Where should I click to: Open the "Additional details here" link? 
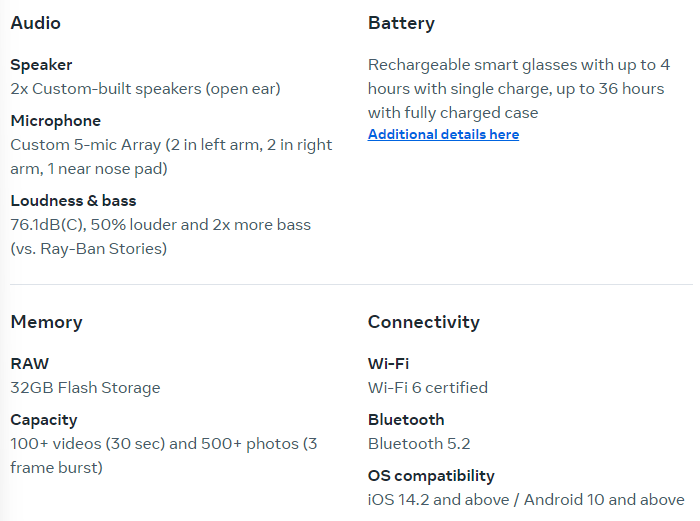(x=443, y=135)
